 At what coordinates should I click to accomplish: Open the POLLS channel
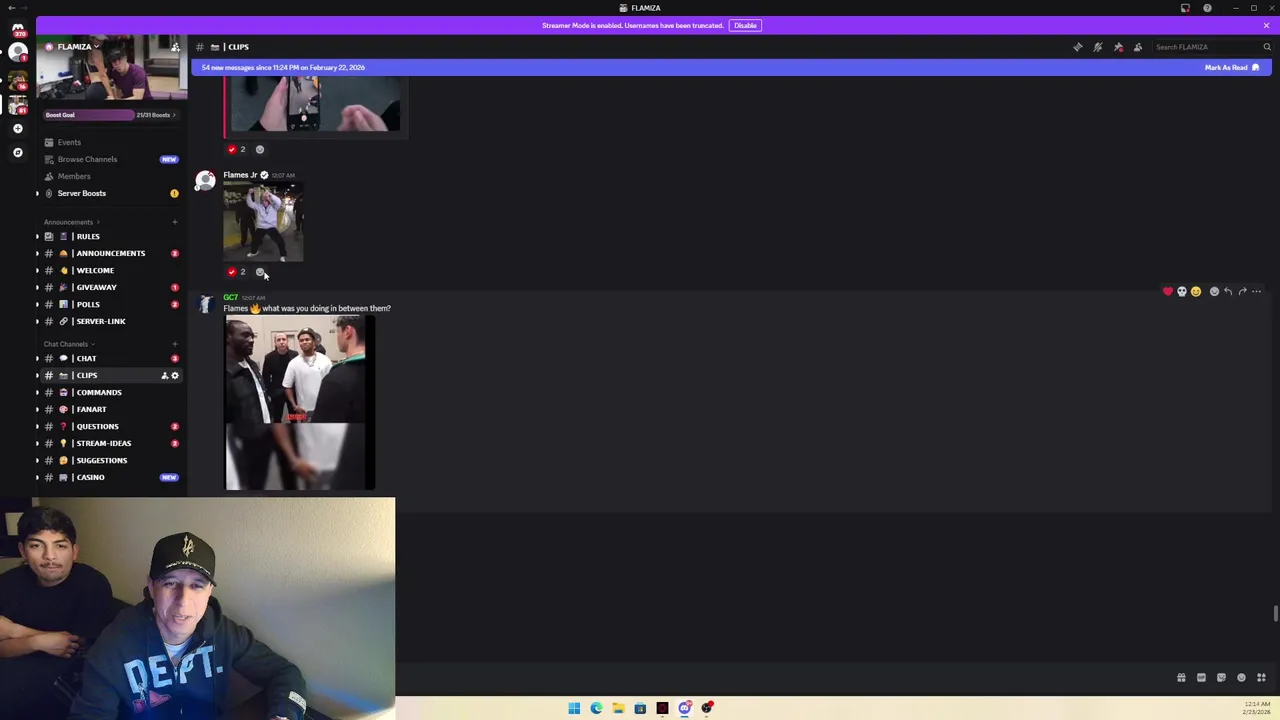110,304
